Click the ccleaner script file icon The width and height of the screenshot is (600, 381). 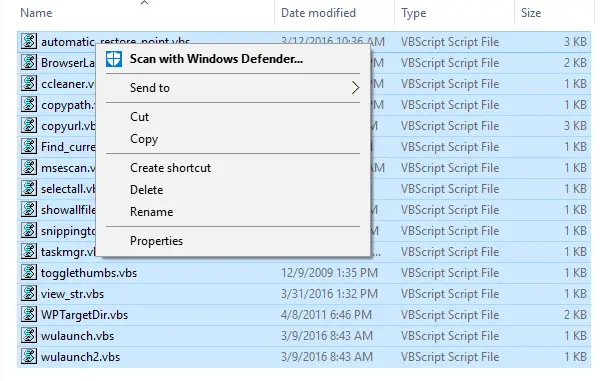point(29,83)
